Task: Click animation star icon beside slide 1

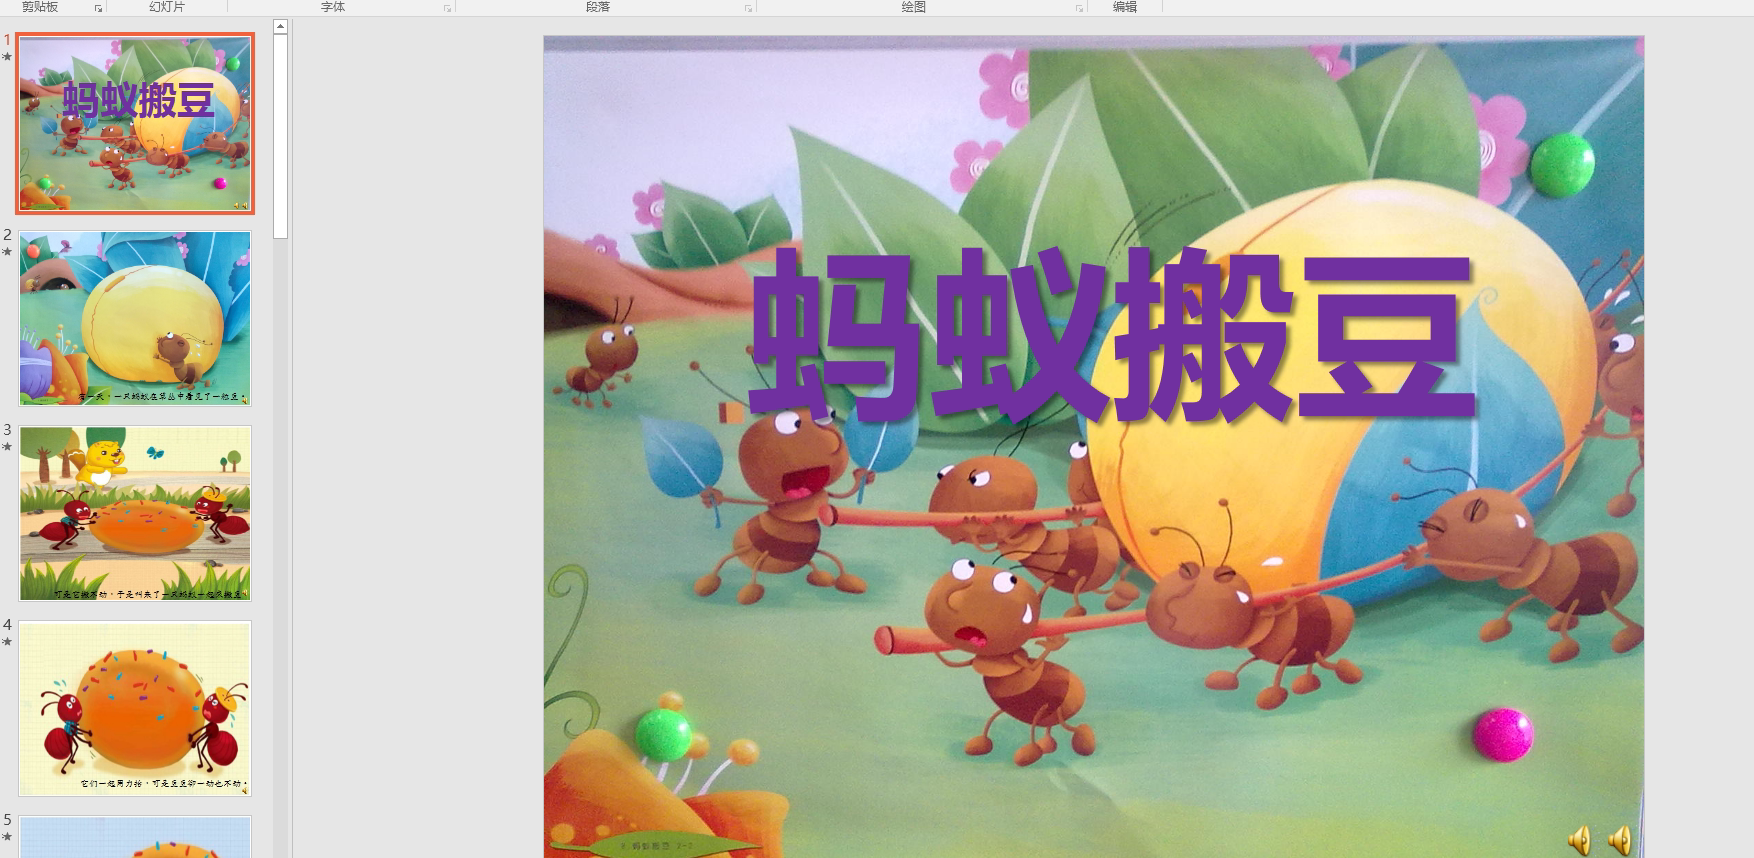Action: point(7,57)
